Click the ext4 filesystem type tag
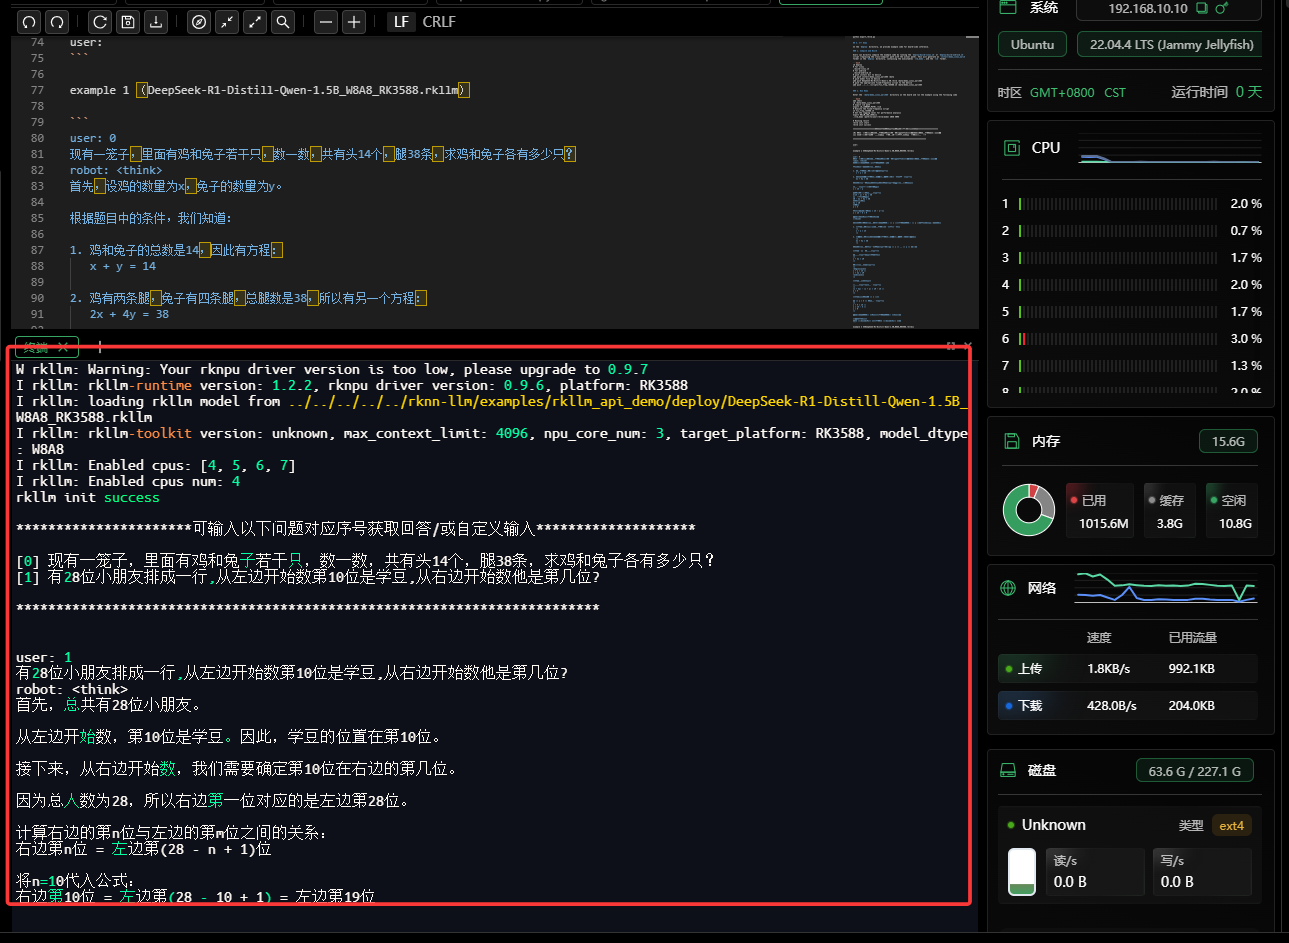The height and width of the screenshot is (943, 1289). point(1231,826)
